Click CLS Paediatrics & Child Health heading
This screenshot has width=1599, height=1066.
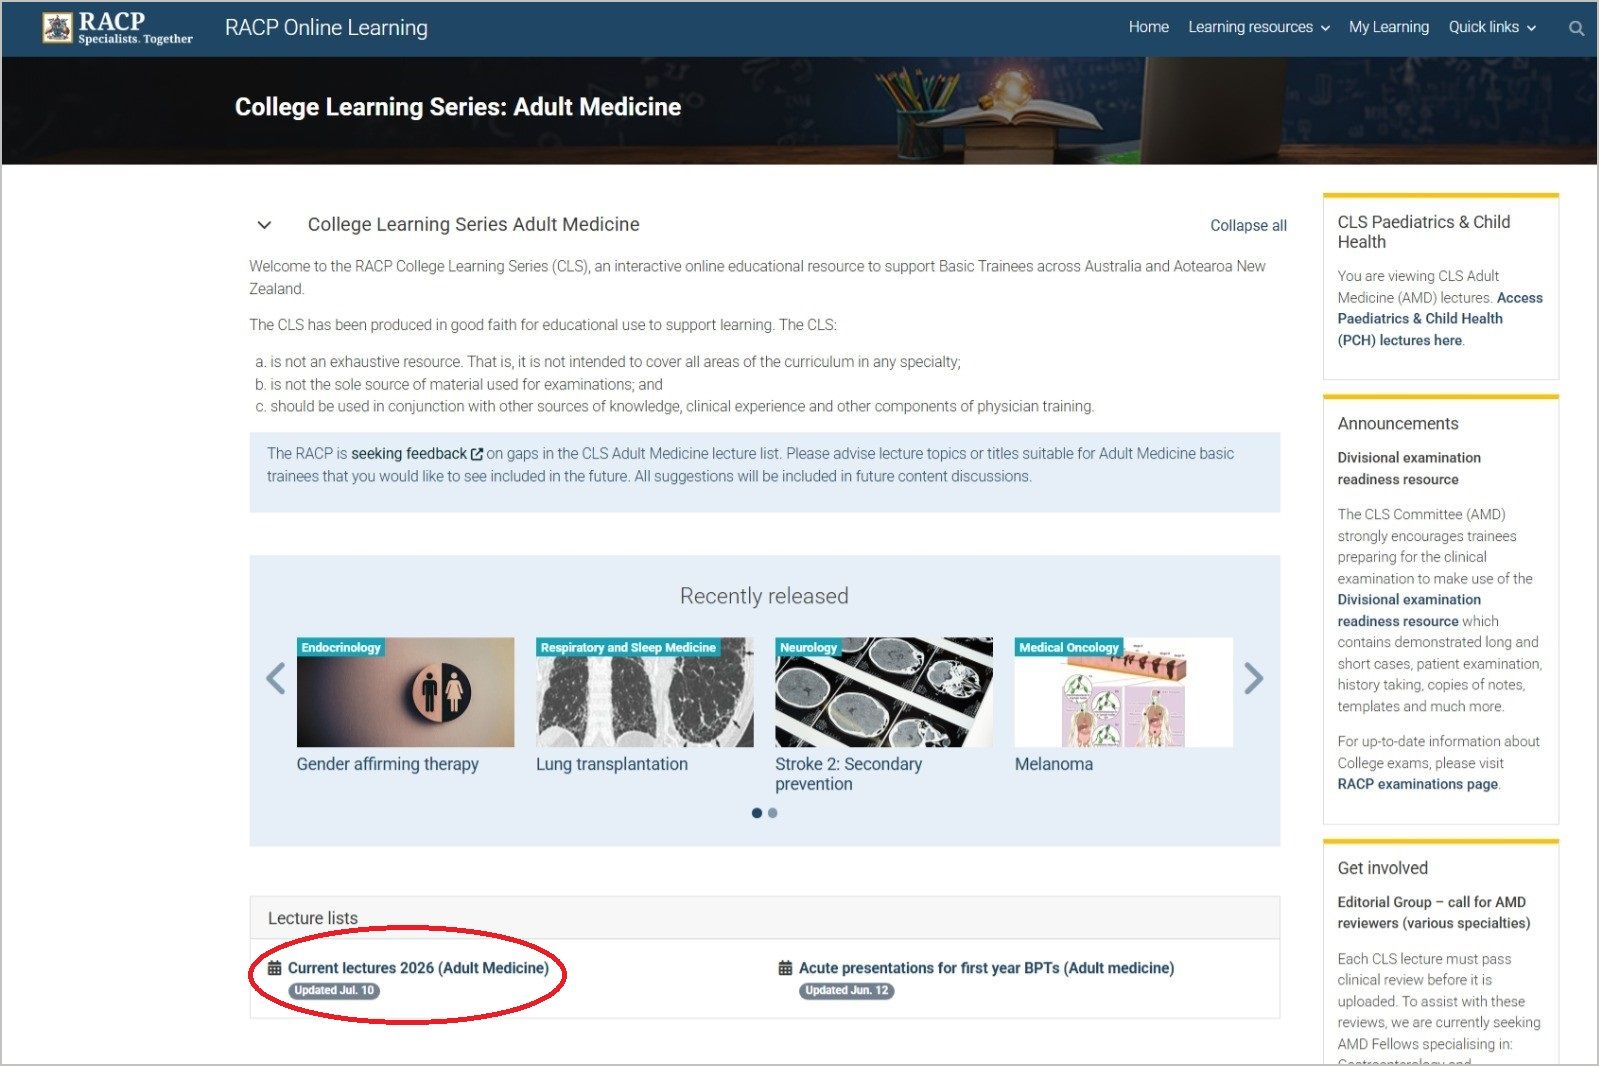click(x=1424, y=232)
